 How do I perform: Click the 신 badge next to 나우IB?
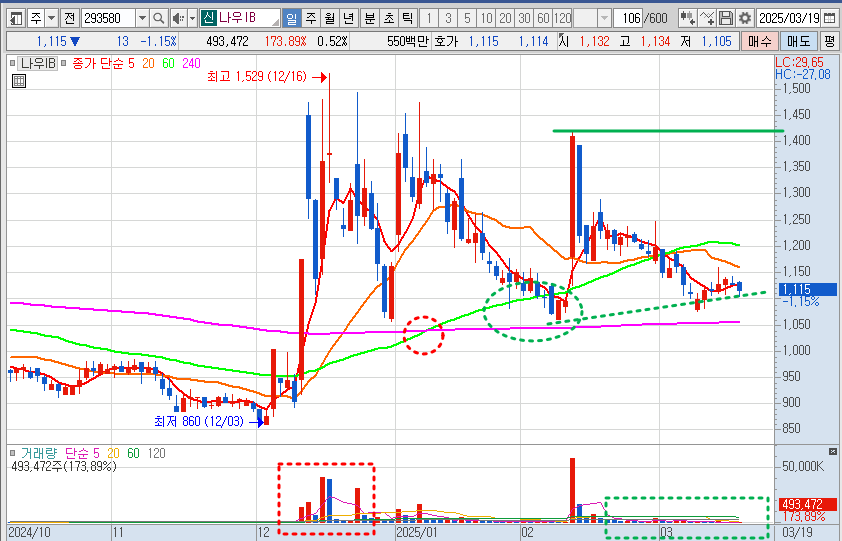click(x=208, y=18)
